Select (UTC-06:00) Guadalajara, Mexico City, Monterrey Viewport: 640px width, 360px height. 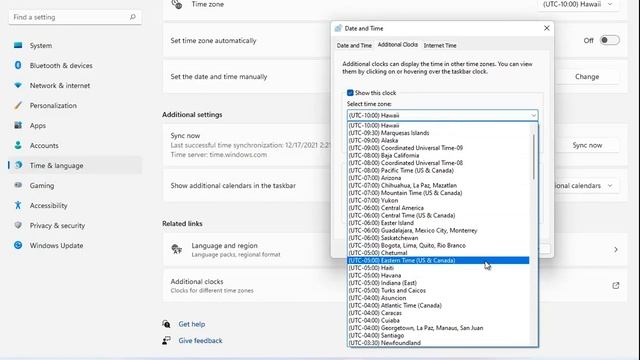438,231
